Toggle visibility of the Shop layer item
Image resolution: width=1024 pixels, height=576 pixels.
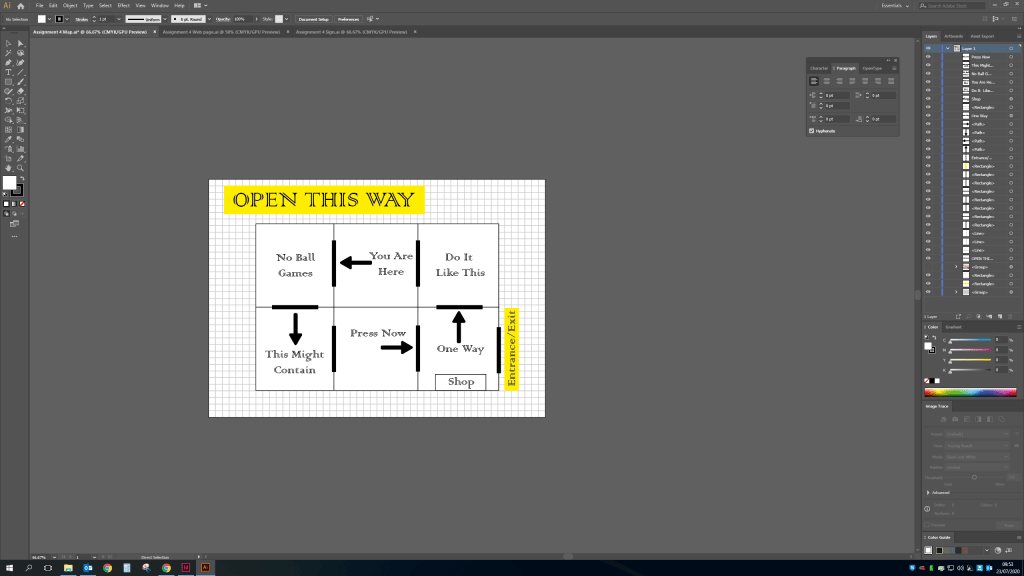point(928,99)
